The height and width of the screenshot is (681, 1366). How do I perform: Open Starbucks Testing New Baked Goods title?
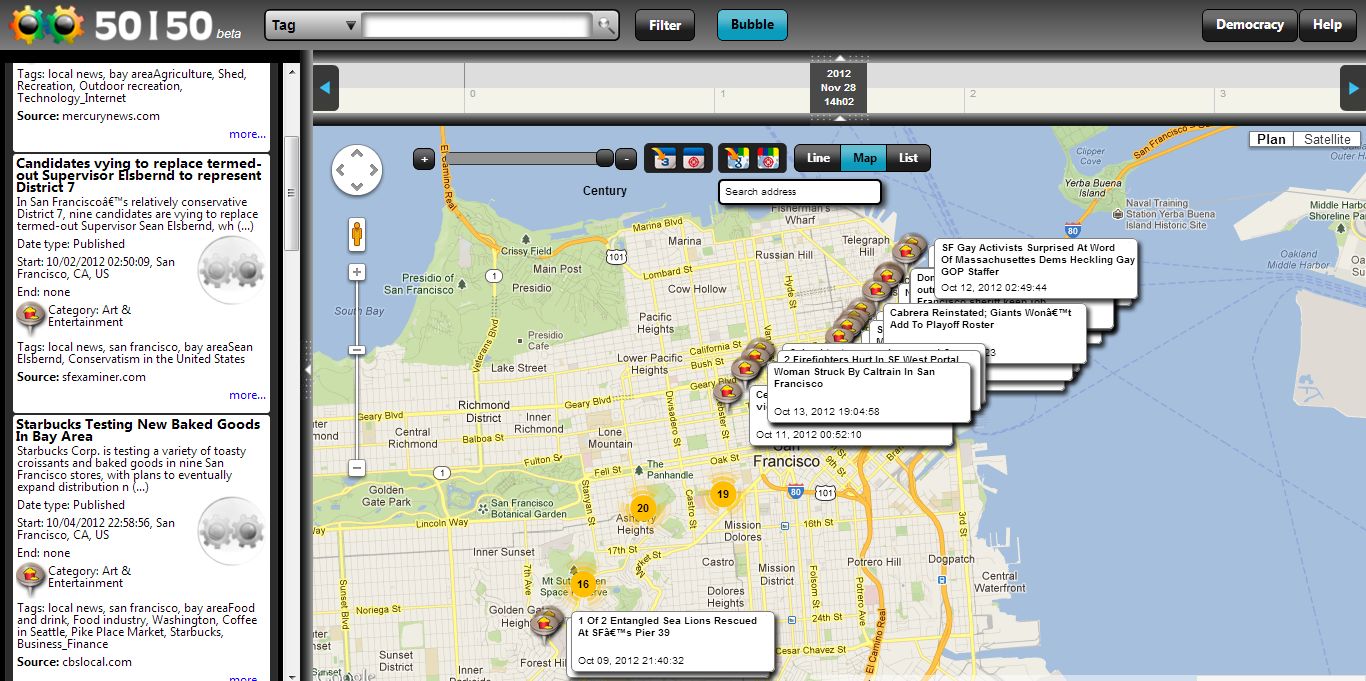138,430
